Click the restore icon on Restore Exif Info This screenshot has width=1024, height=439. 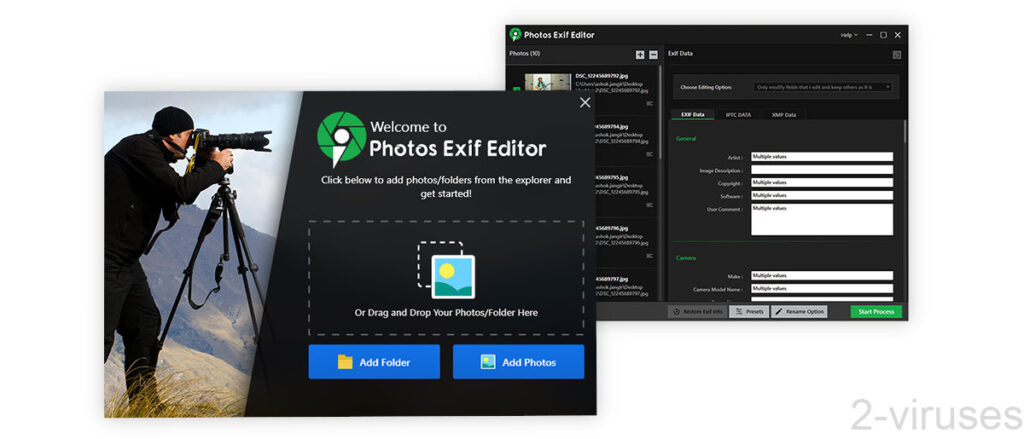click(x=677, y=312)
